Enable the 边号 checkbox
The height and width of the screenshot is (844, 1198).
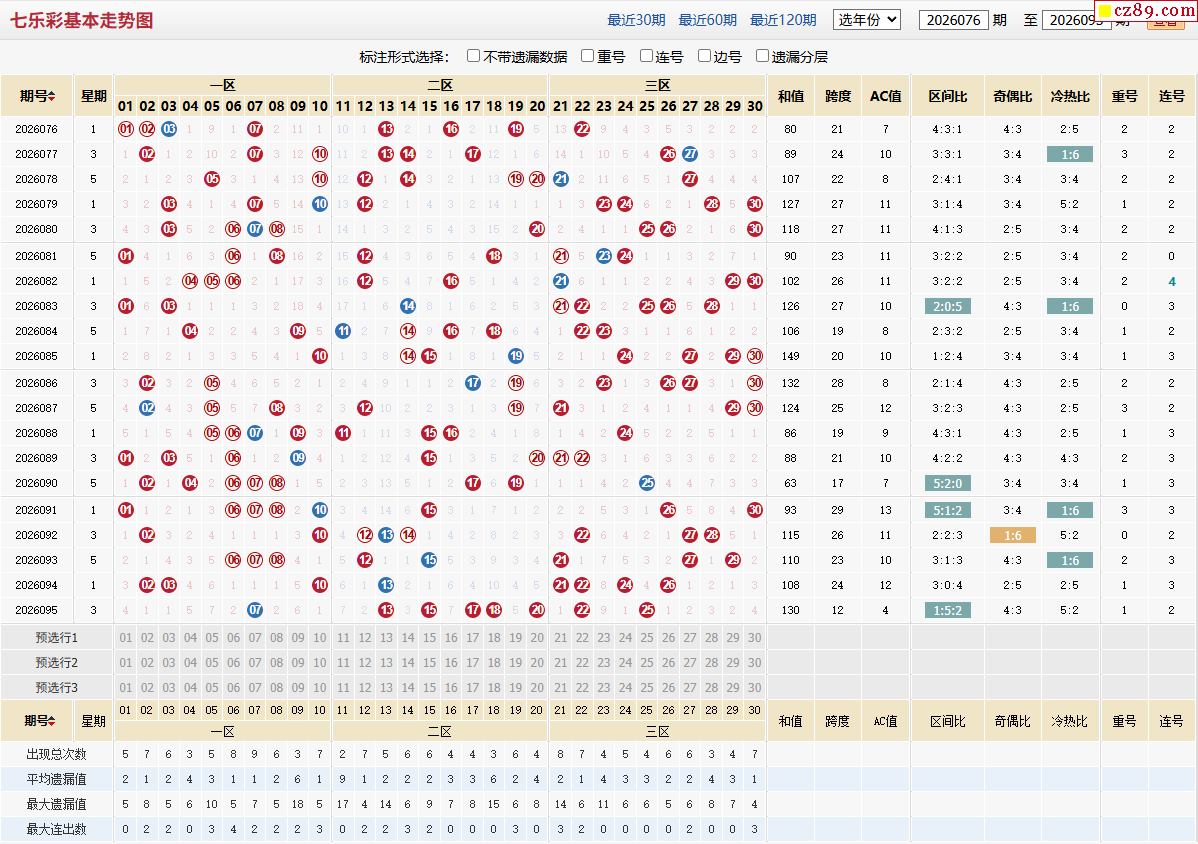click(704, 56)
